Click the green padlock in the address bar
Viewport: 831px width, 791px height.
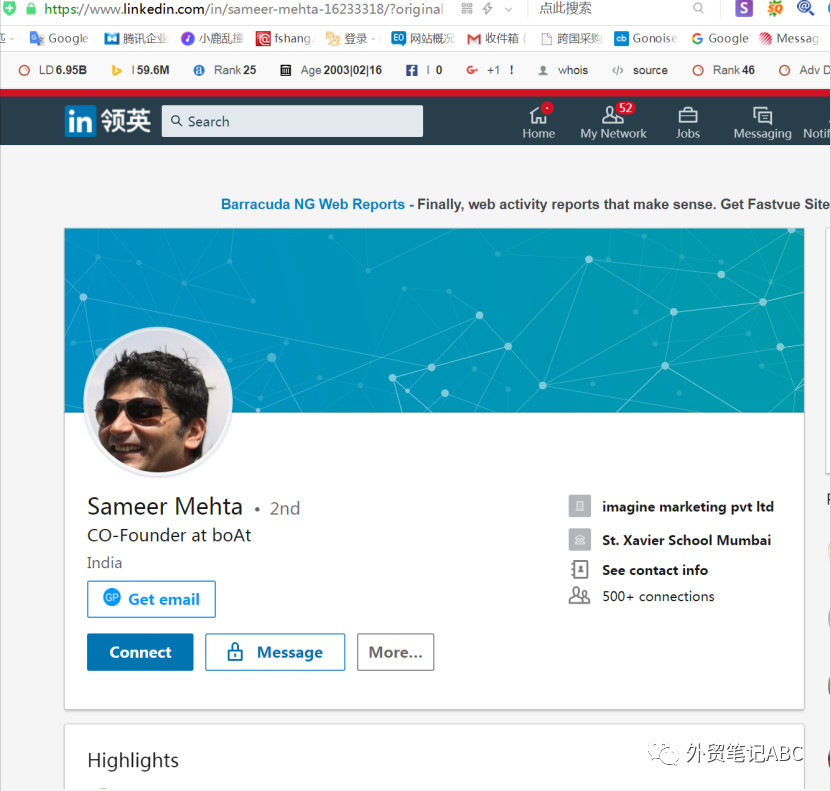tap(31, 8)
